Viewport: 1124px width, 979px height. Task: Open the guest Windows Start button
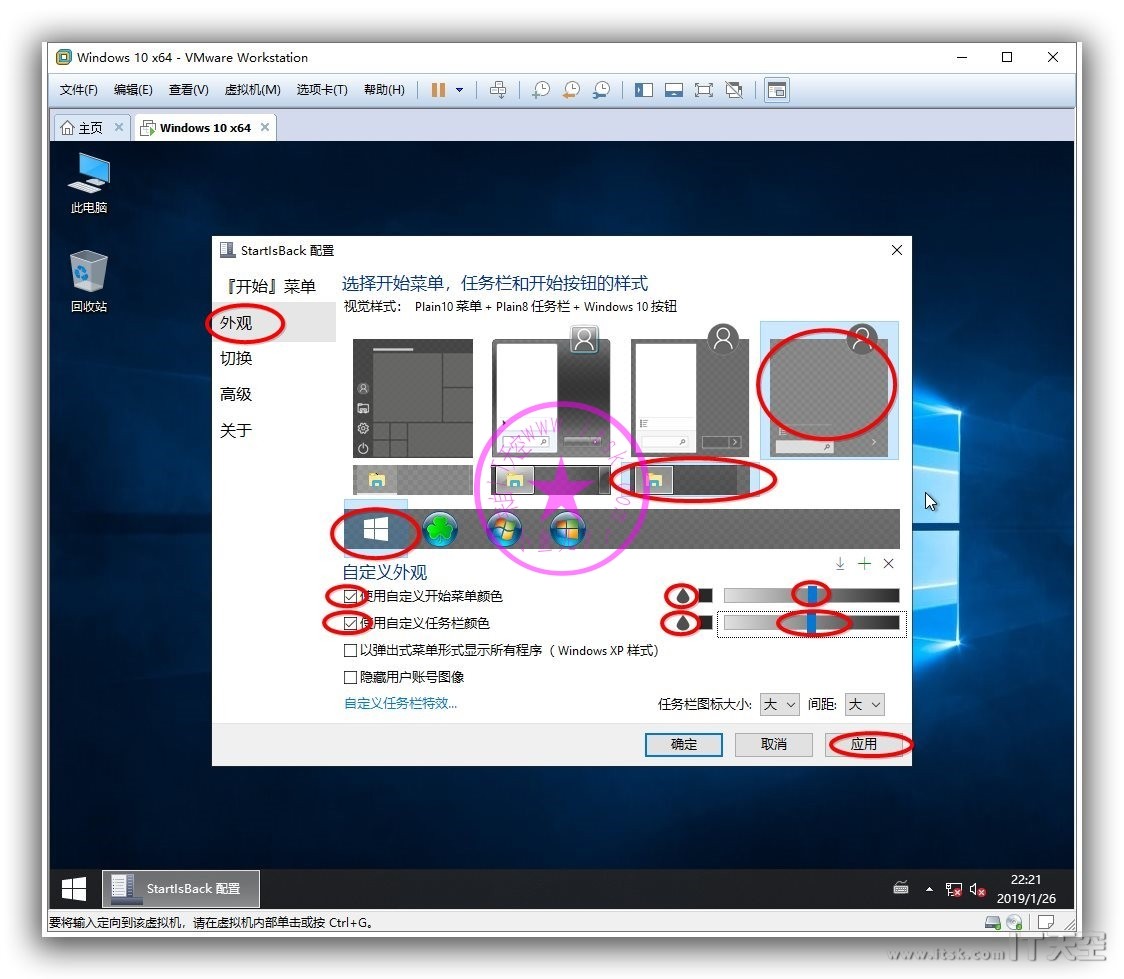coord(74,889)
